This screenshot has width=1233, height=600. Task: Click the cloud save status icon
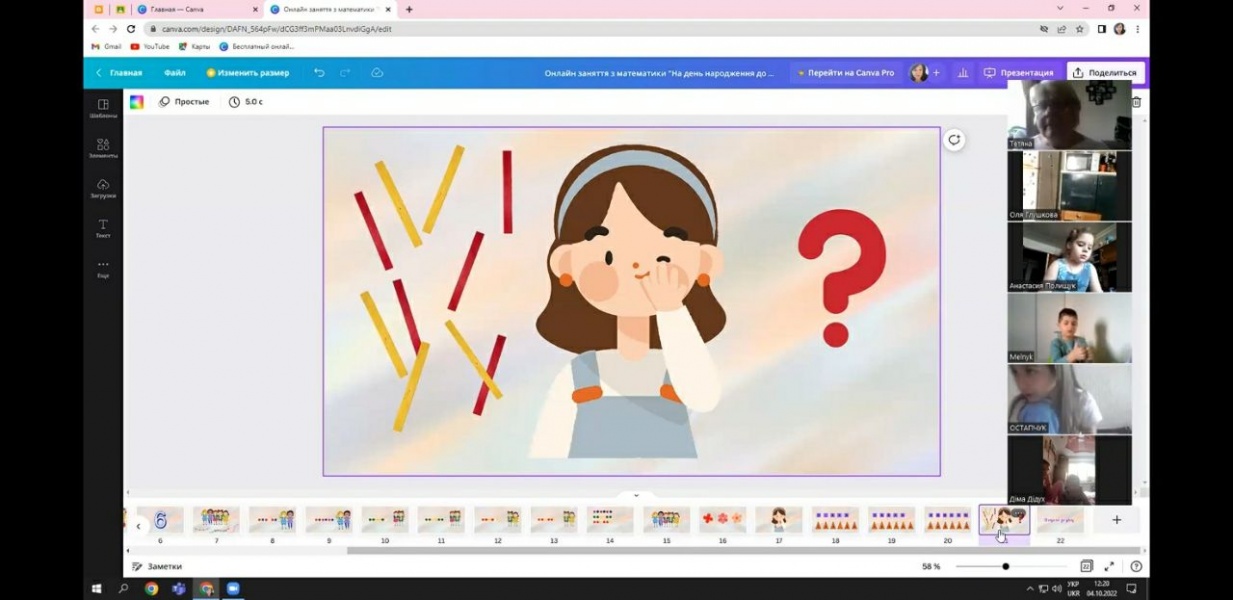click(377, 73)
